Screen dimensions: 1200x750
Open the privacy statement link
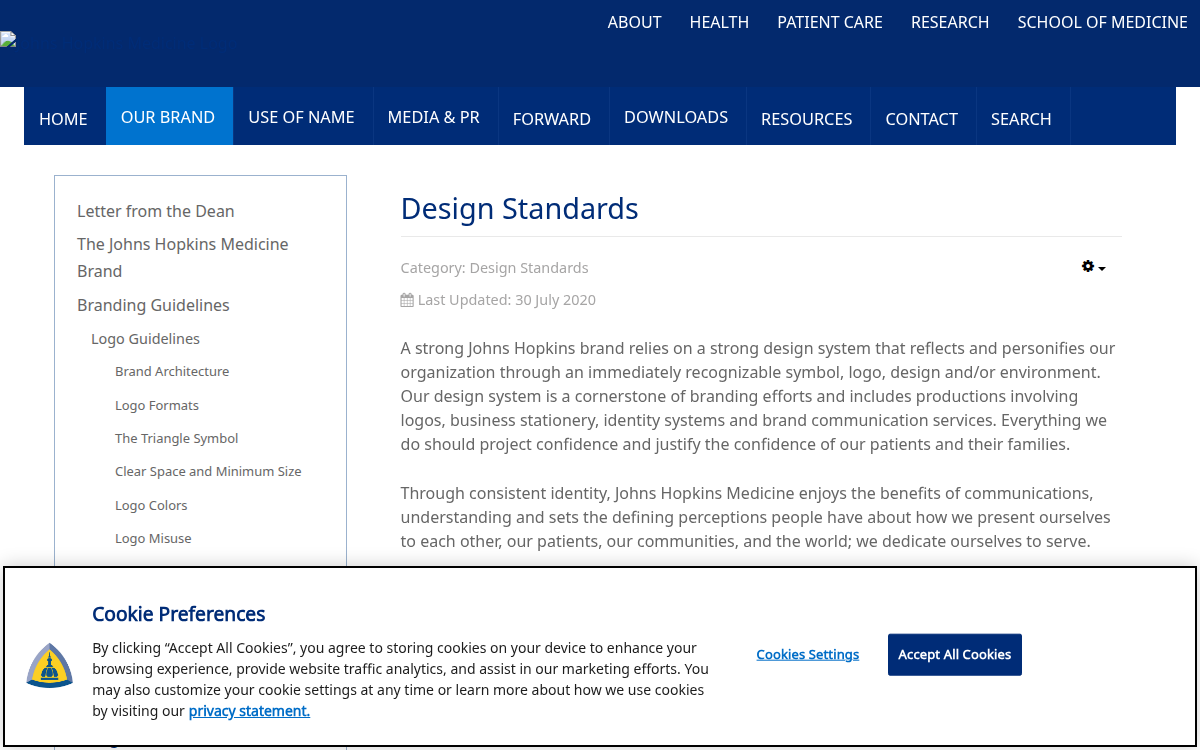pyautogui.click(x=249, y=711)
